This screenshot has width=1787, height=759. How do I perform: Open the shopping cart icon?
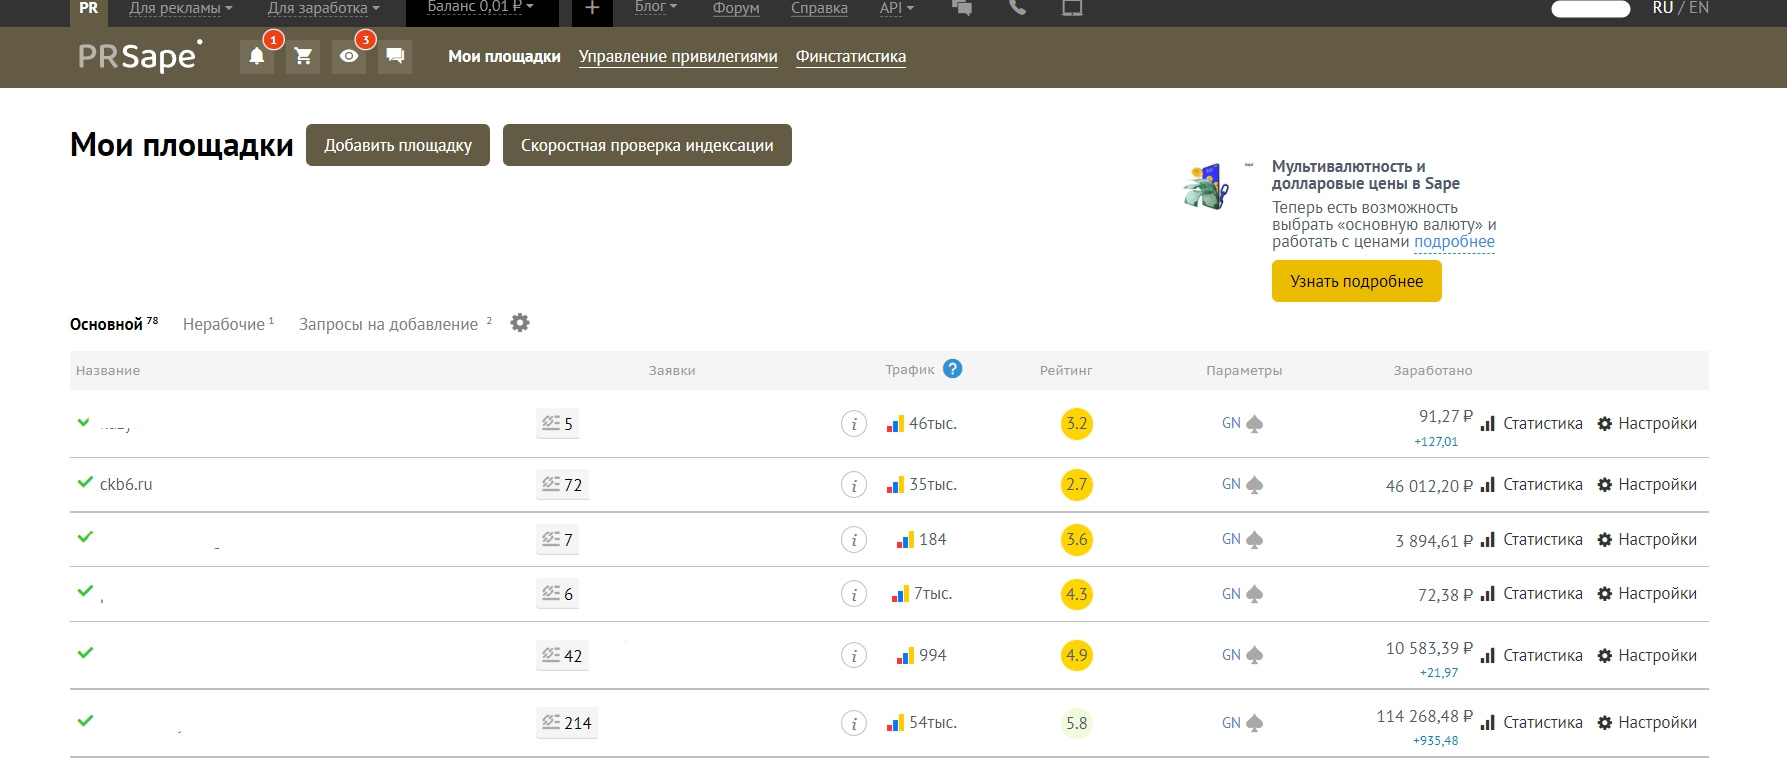(x=303, y=56)
